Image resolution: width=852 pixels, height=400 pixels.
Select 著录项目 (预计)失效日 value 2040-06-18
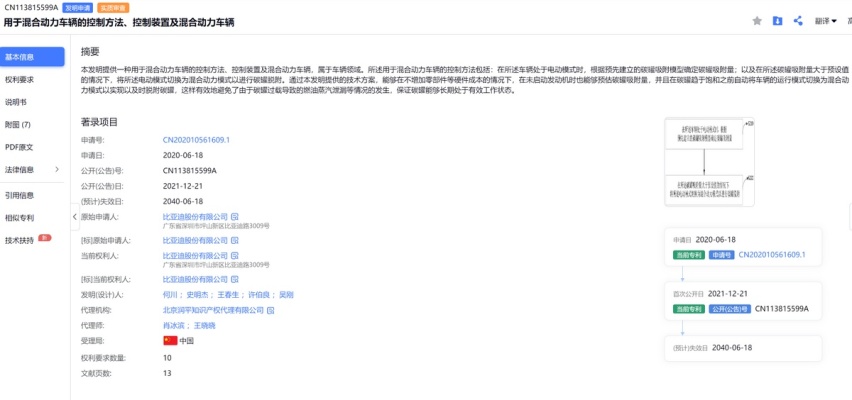(x=183, y=201)
